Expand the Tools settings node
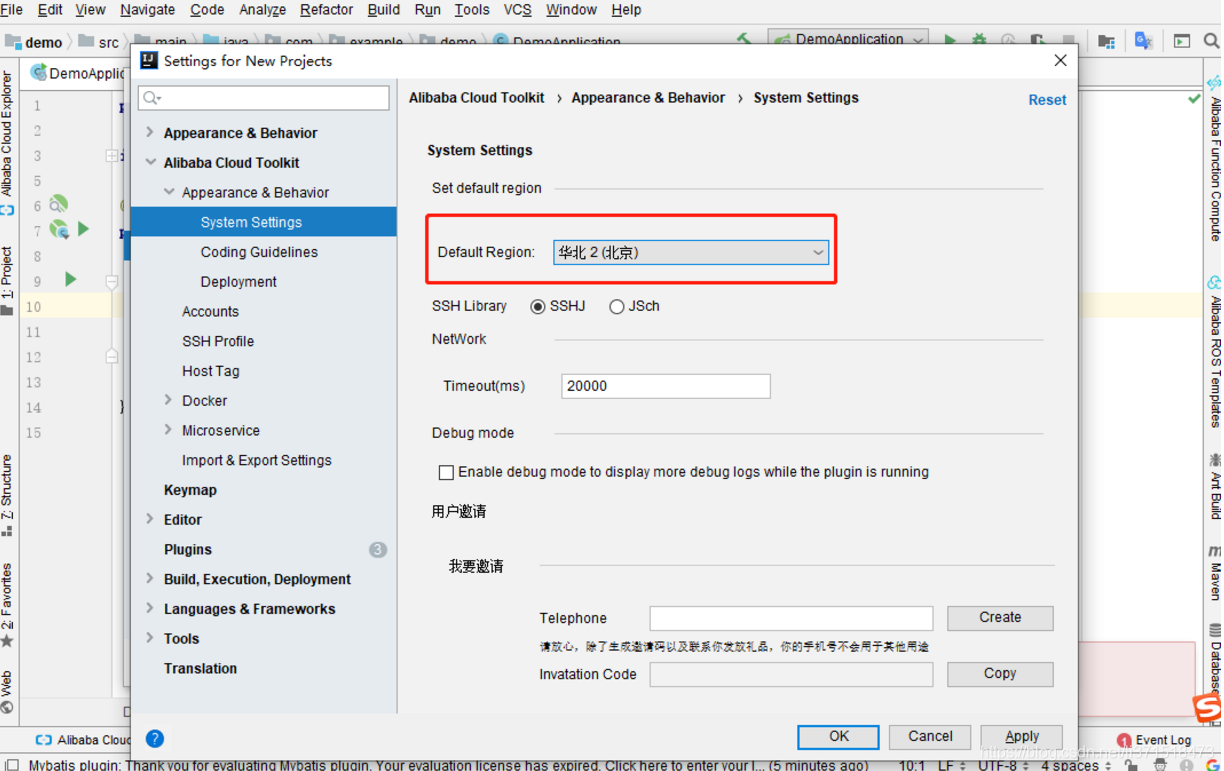1224x771 pixels. (150, 638)
